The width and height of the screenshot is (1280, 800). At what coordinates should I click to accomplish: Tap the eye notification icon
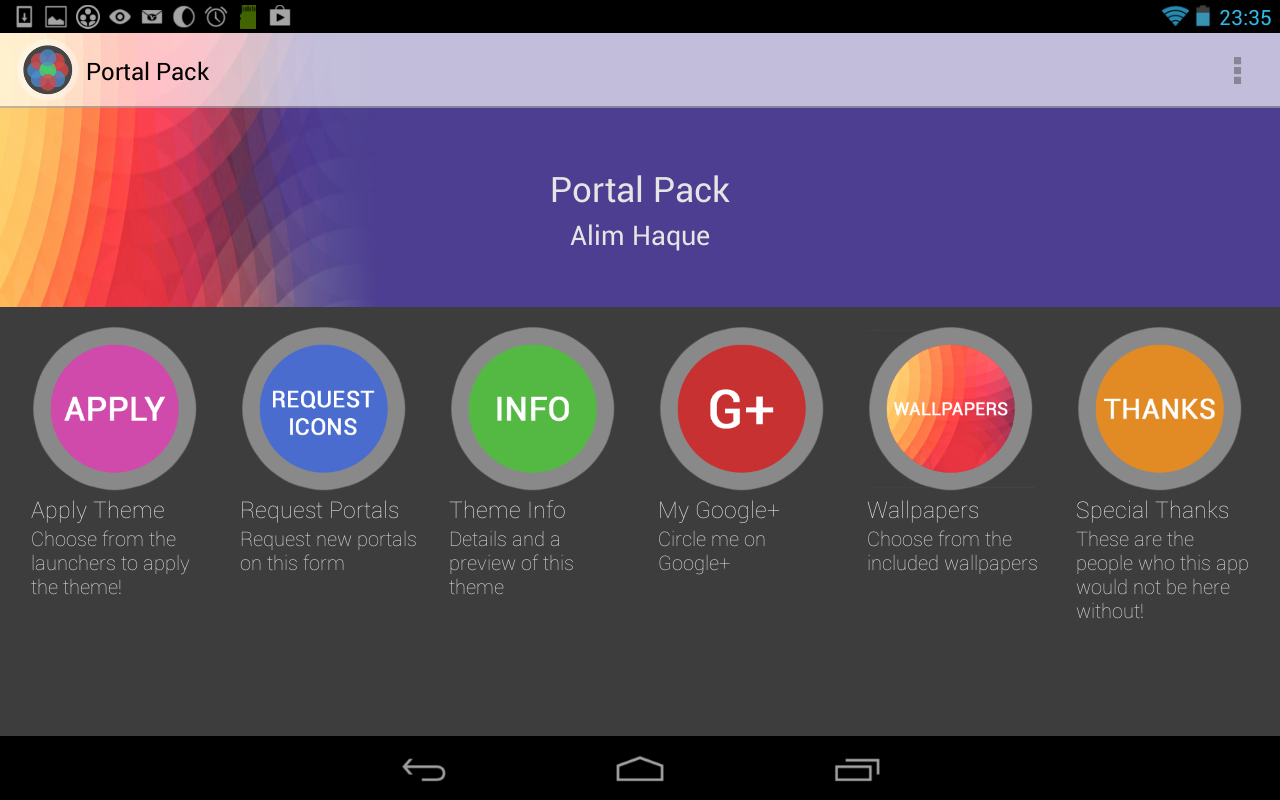(x=120, y=16)
